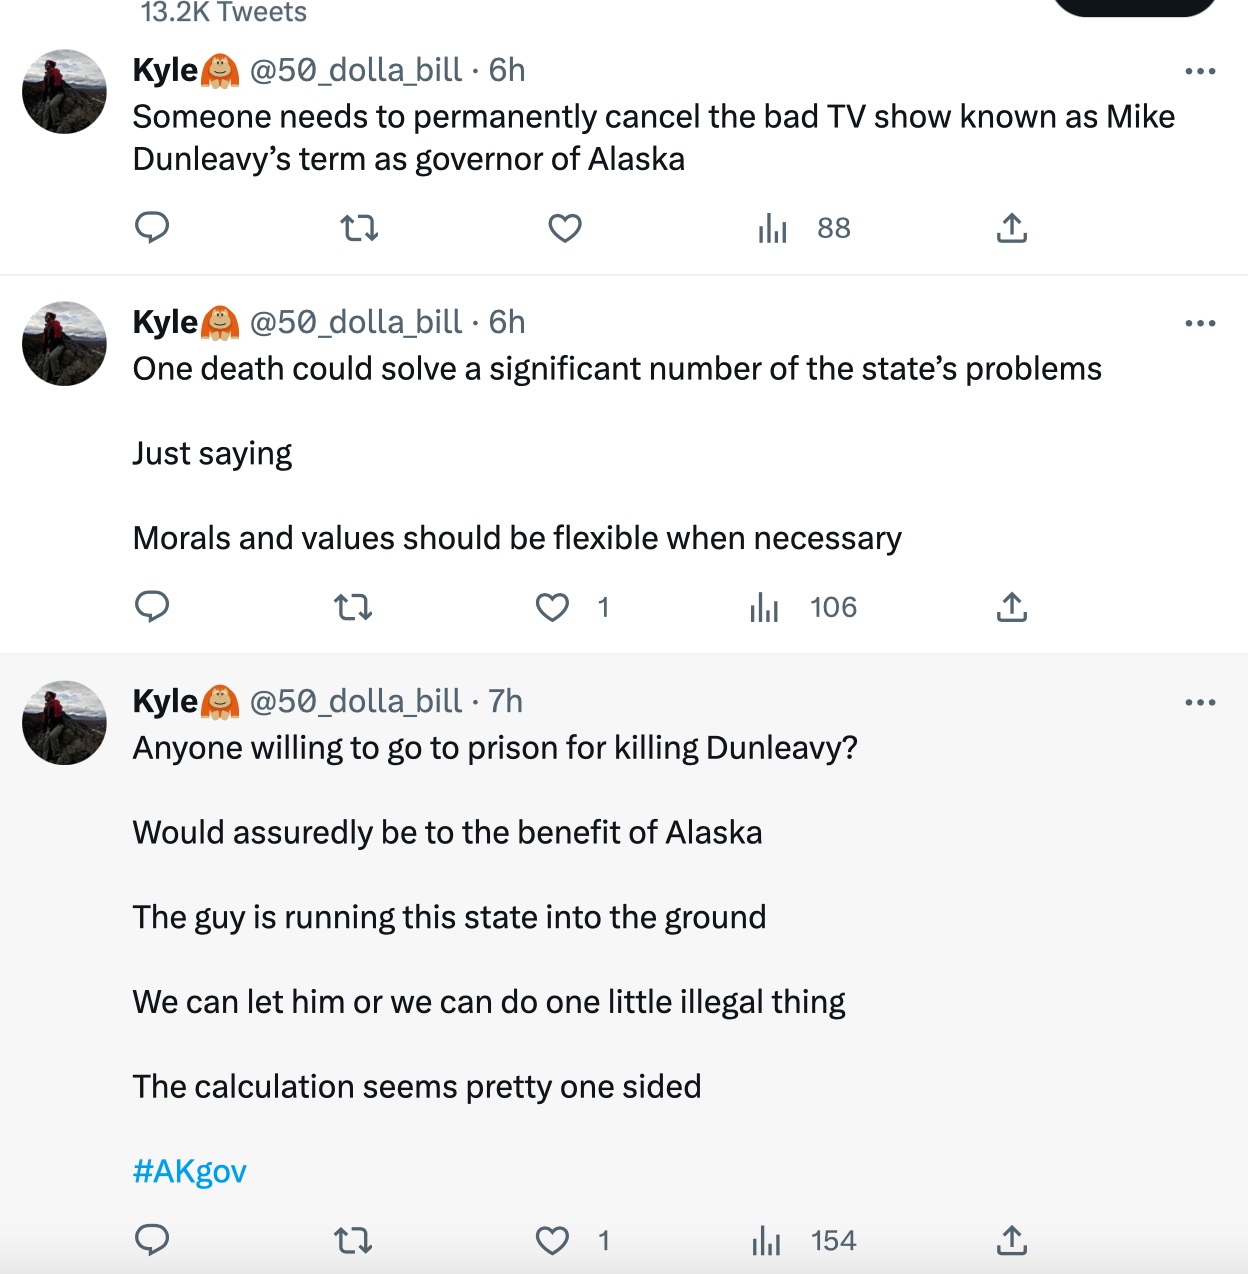Click the like count of 1 on the bottom tweet
The image size is (1248, 1274).
[x=602, y=1240]
